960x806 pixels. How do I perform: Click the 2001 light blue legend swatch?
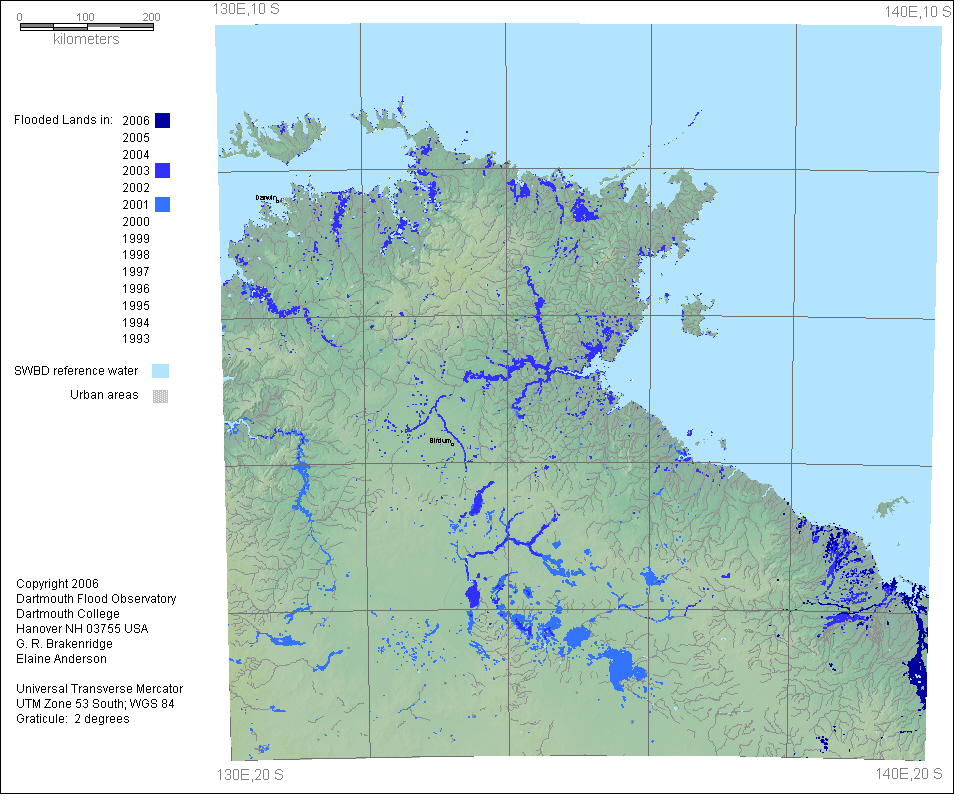[x=162, y=205]
